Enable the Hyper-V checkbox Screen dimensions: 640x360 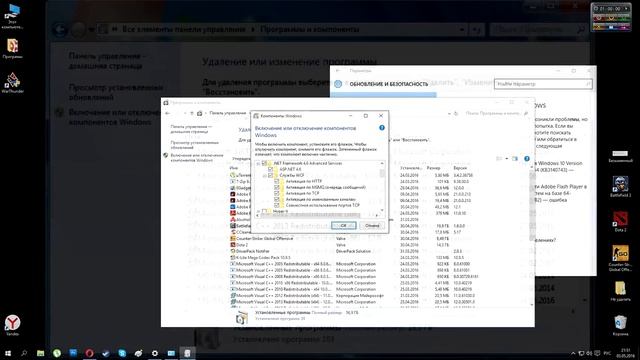pos(264,211)
